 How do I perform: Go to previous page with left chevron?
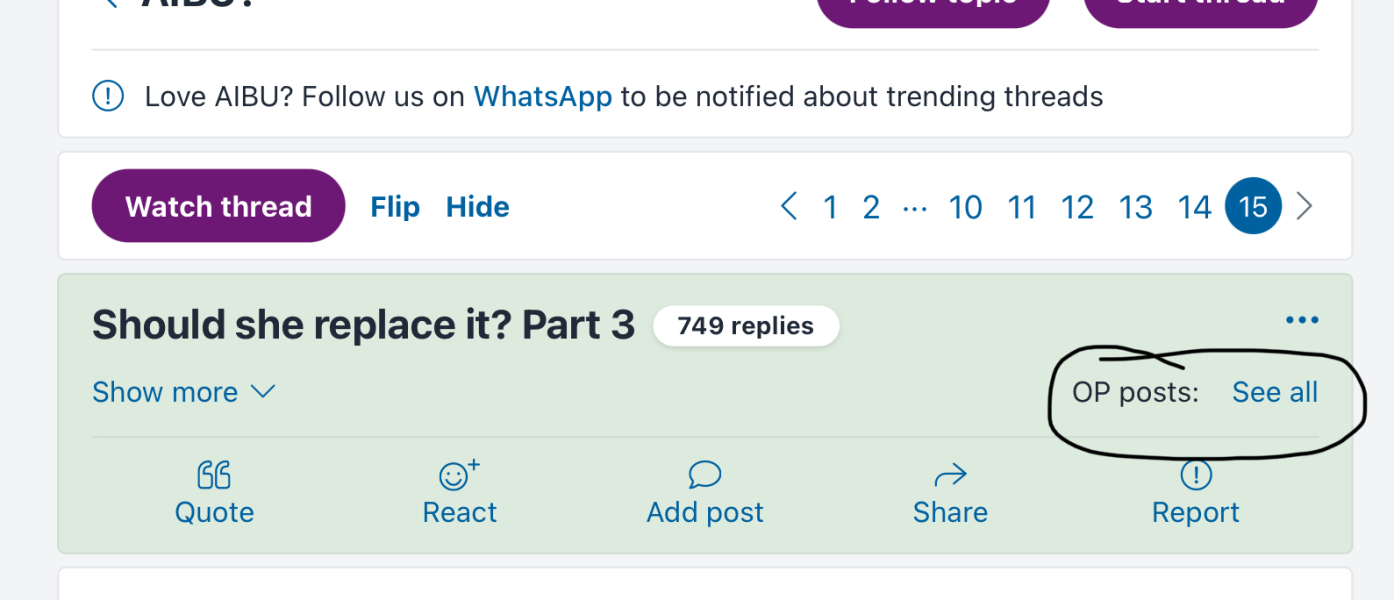click(x=789, y=207)
